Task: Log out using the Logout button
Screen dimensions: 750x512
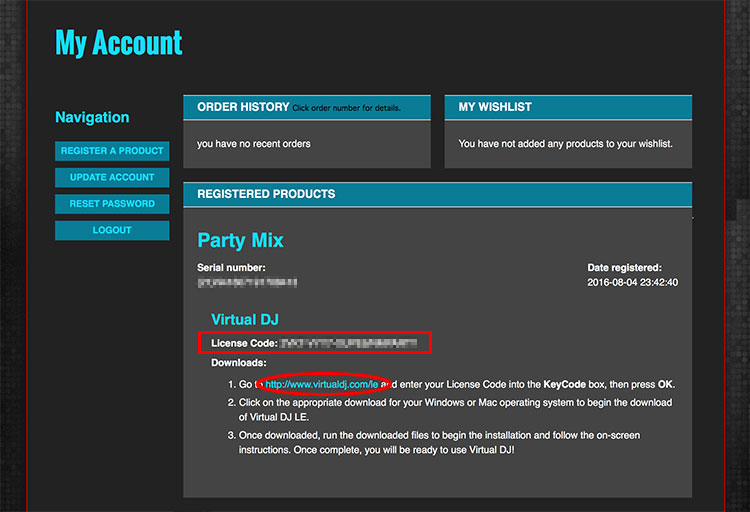Action: point(112,230)
